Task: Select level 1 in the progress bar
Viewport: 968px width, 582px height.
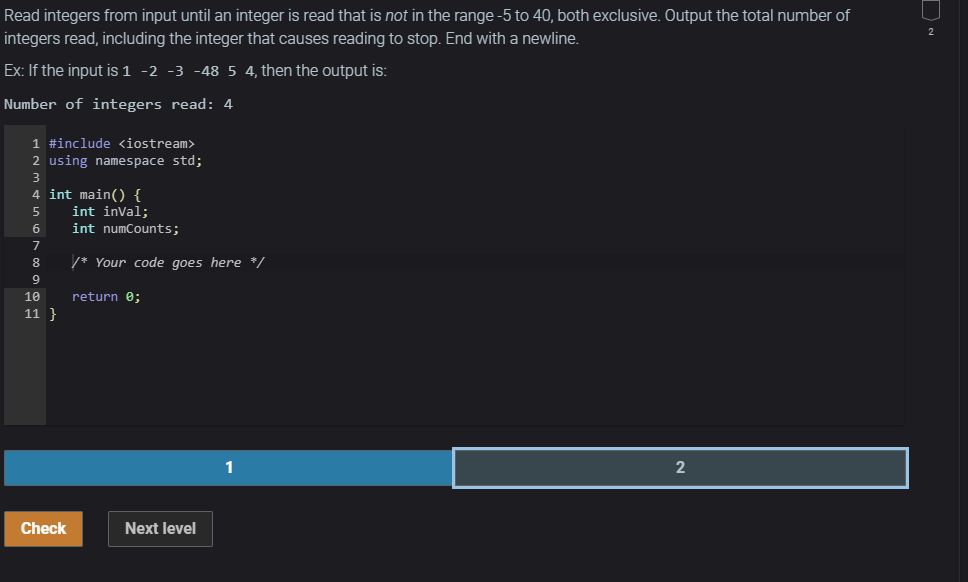Action: point(228,467)
